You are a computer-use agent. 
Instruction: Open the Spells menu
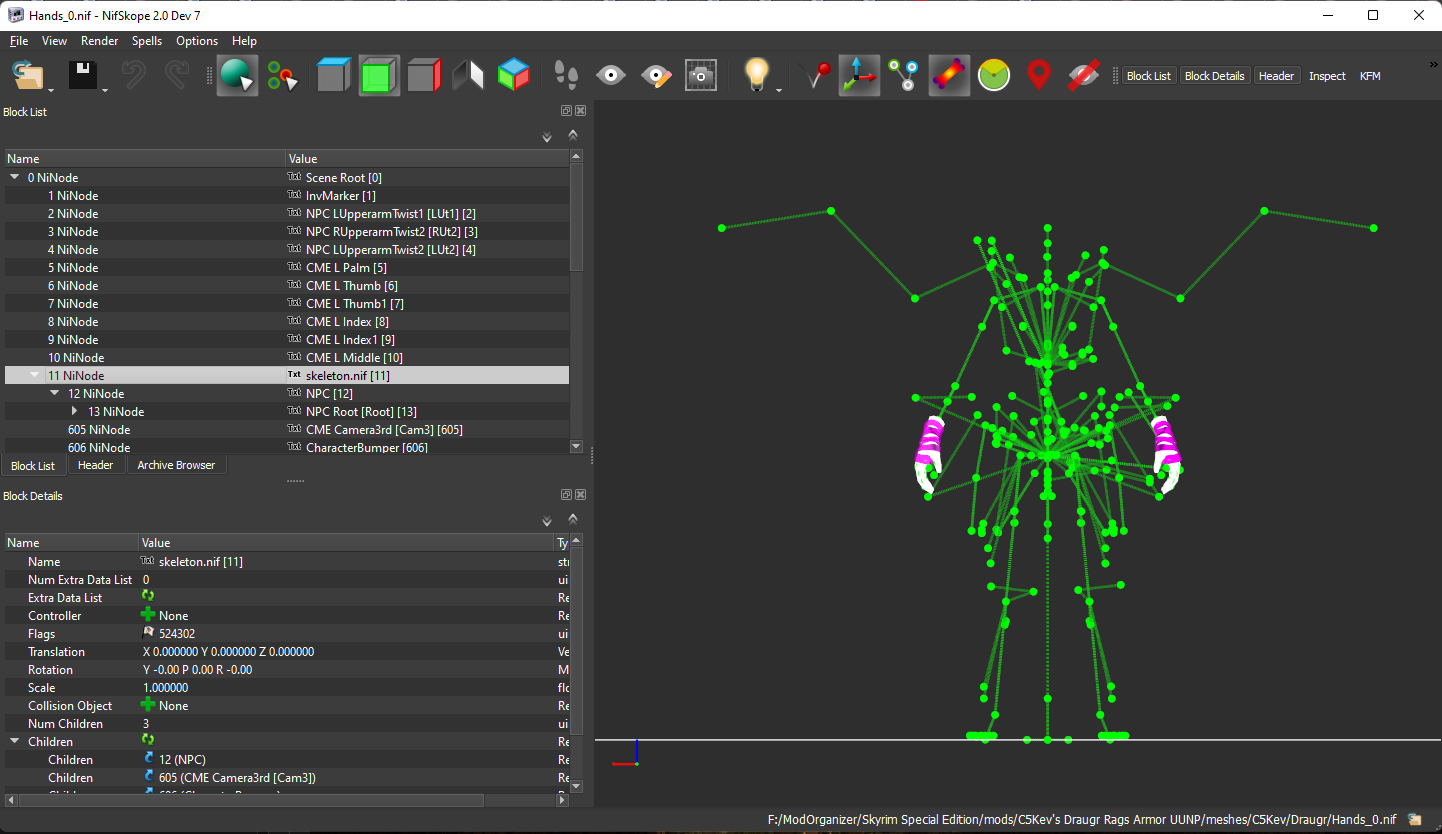[x=147, y=41]
